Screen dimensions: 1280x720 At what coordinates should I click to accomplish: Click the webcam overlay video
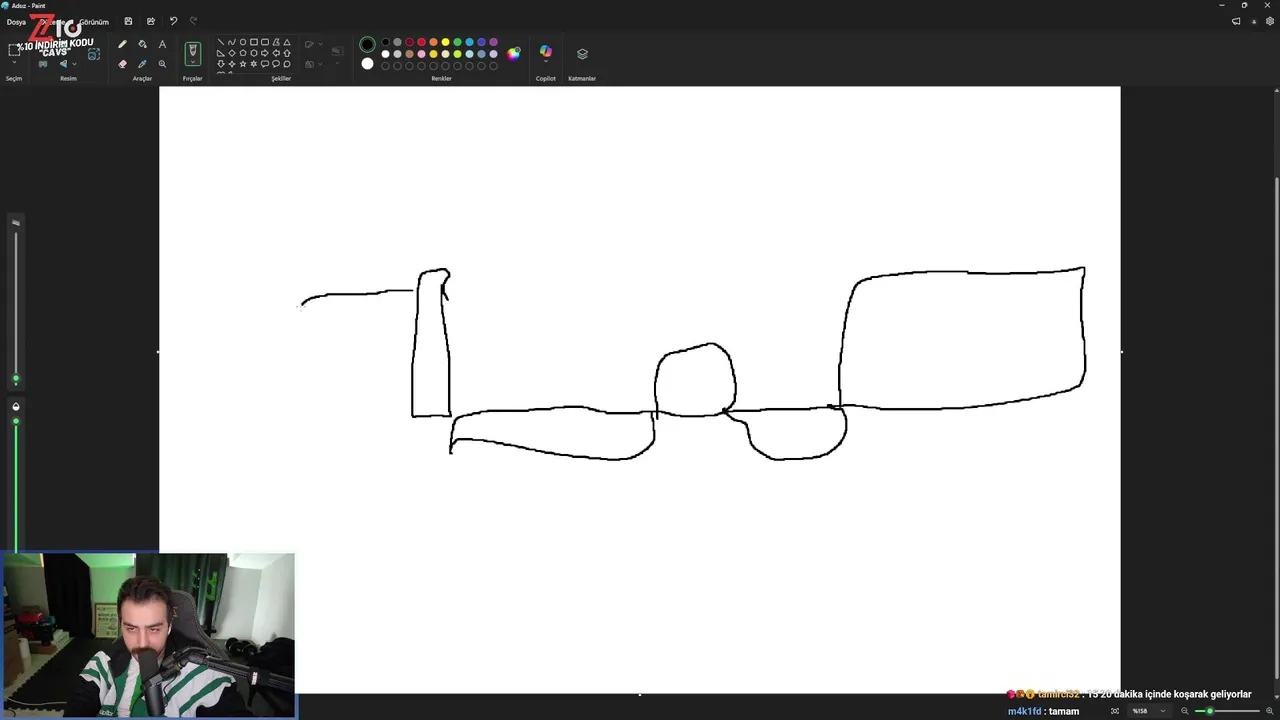(148, 635)
